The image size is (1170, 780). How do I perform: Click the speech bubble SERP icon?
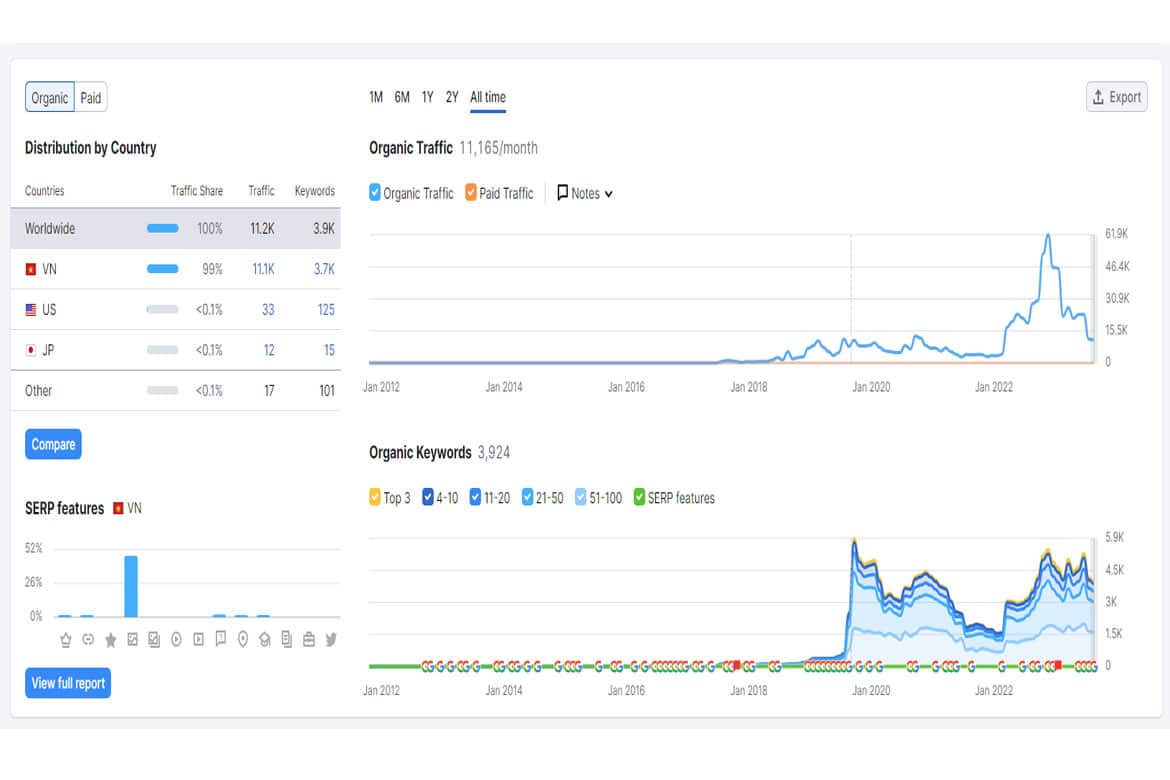click(220, 639)
